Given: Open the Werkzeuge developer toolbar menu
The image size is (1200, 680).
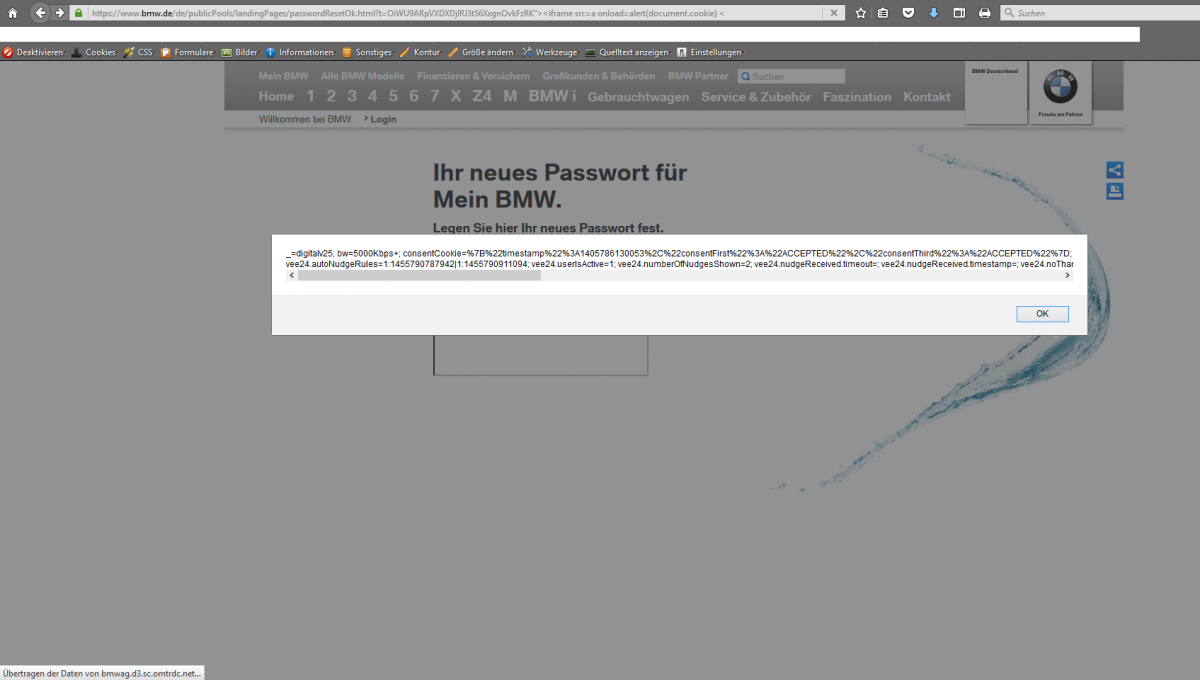Looking at the screenshot, I should coord(550,52).
